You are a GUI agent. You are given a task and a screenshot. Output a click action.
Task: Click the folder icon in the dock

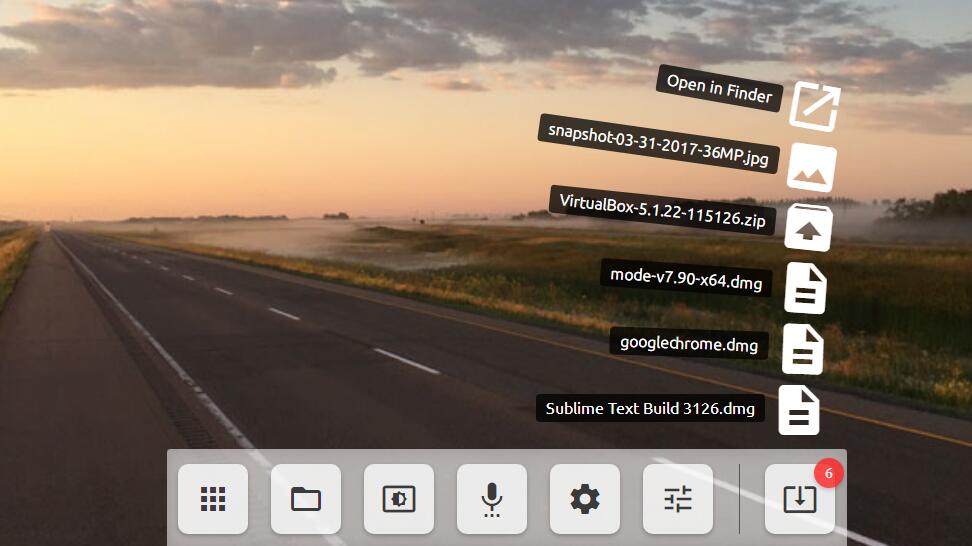tap(306, 499)
